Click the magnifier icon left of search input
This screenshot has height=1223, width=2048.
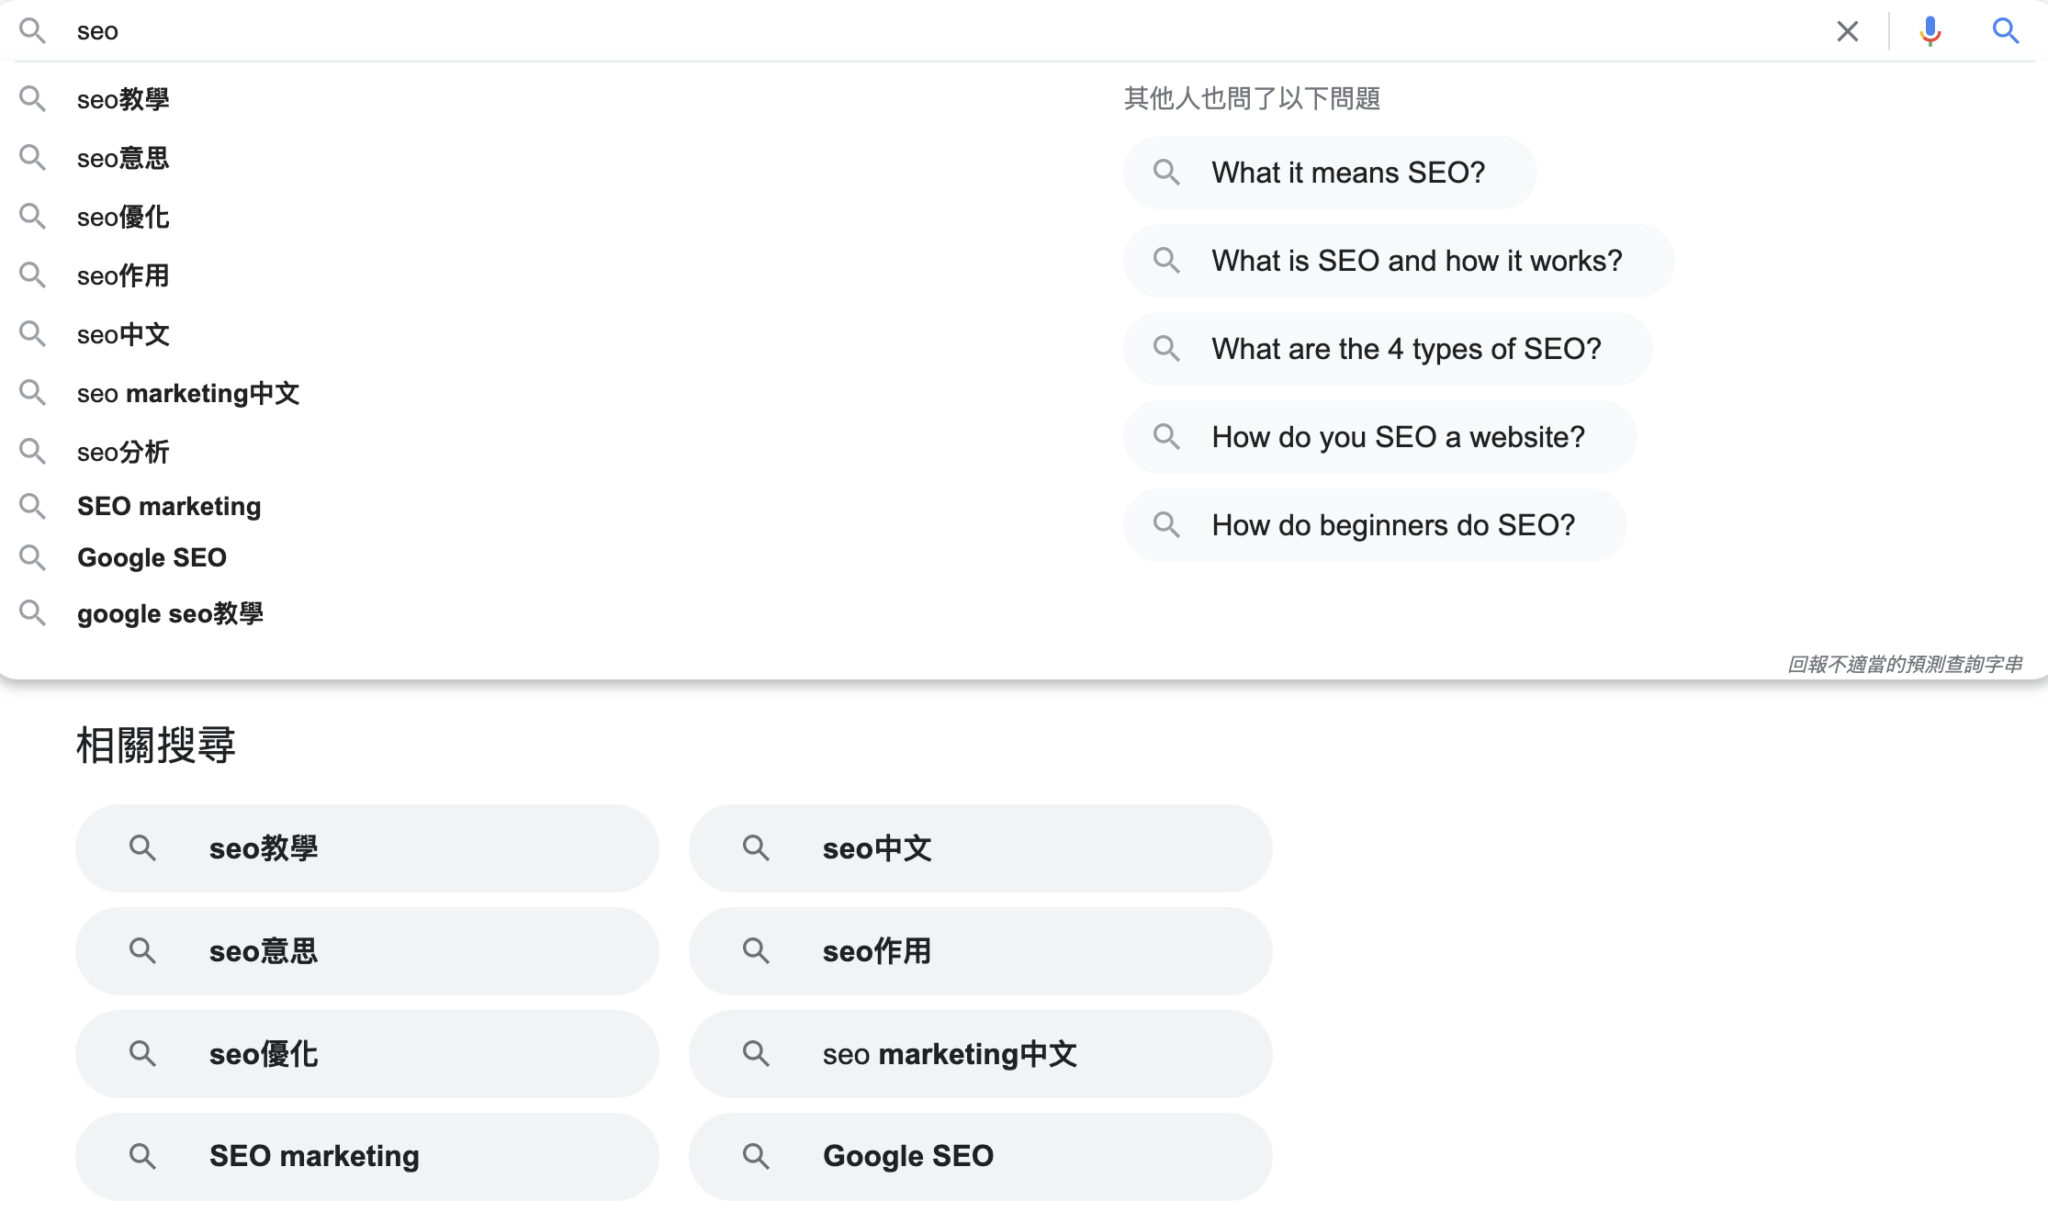pos(32,31)
